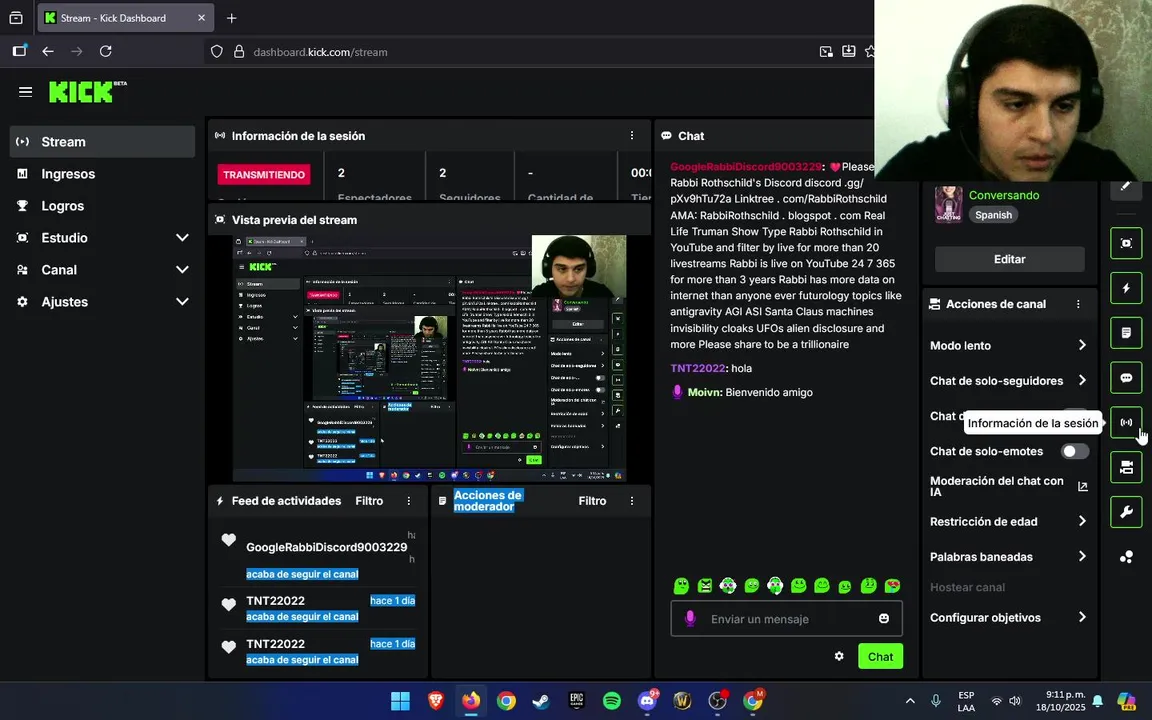The image size is (1152, 720).
Task: Open Logros in the sidebar
Action: point(102,206)
